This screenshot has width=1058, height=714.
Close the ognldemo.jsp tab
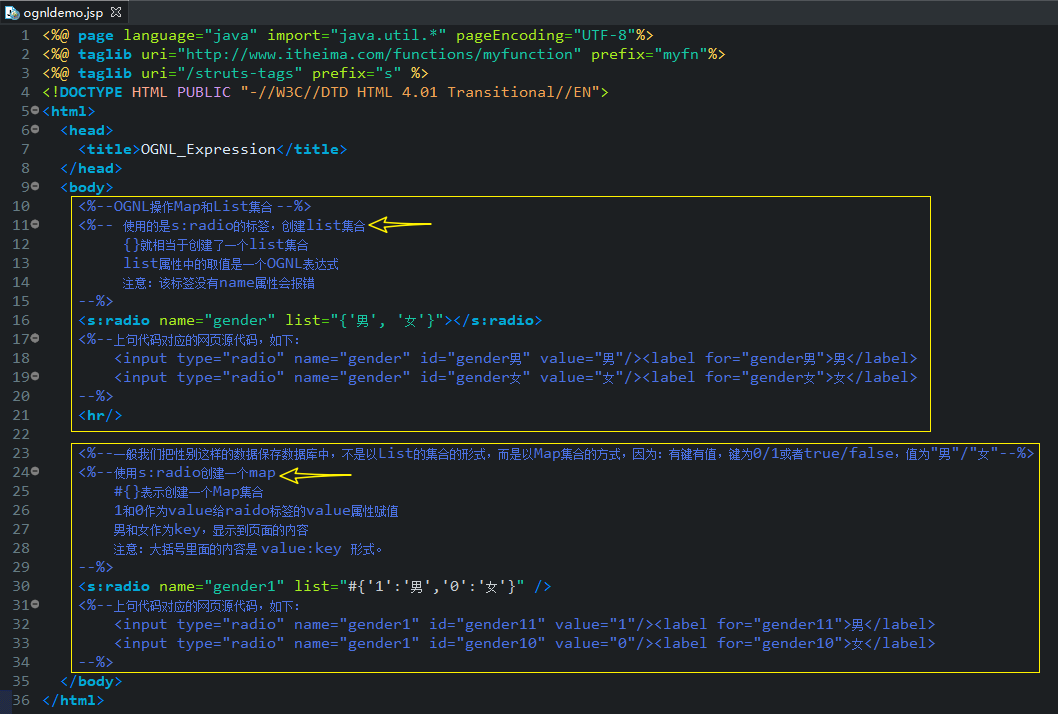click(115, 12)
